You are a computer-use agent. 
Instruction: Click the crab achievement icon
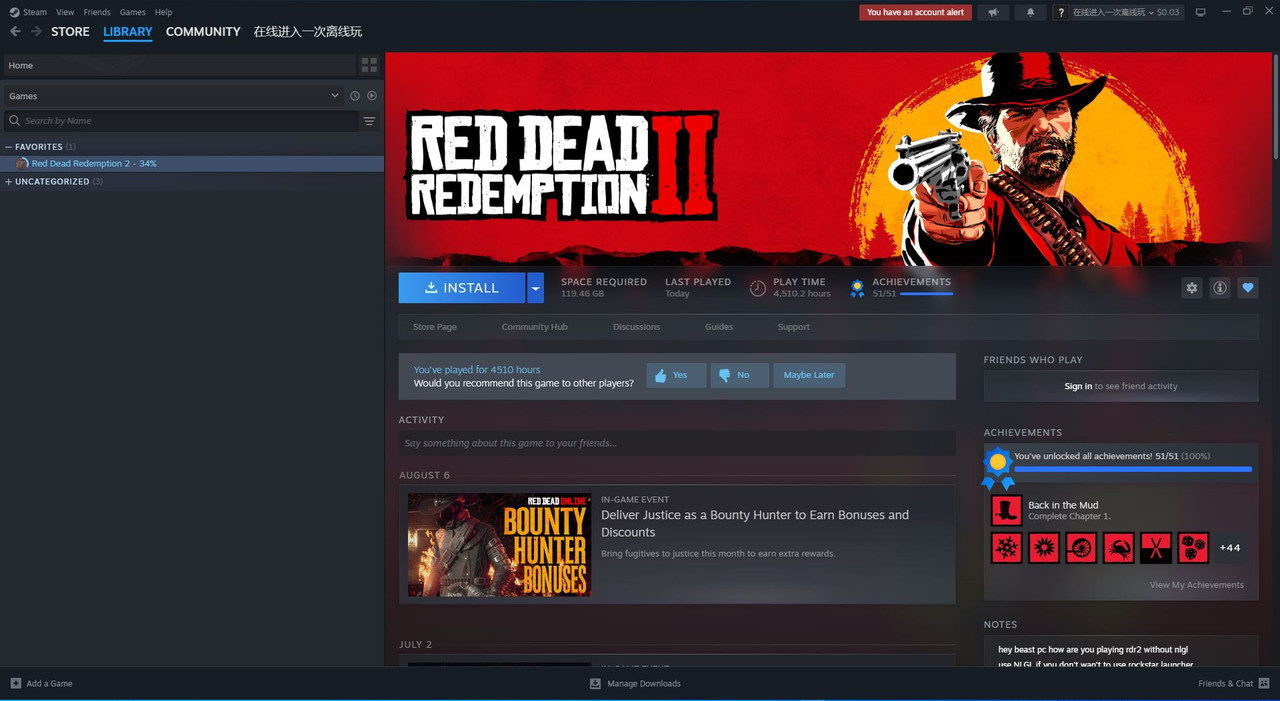pyautogui.click(x=1118, y=548)
